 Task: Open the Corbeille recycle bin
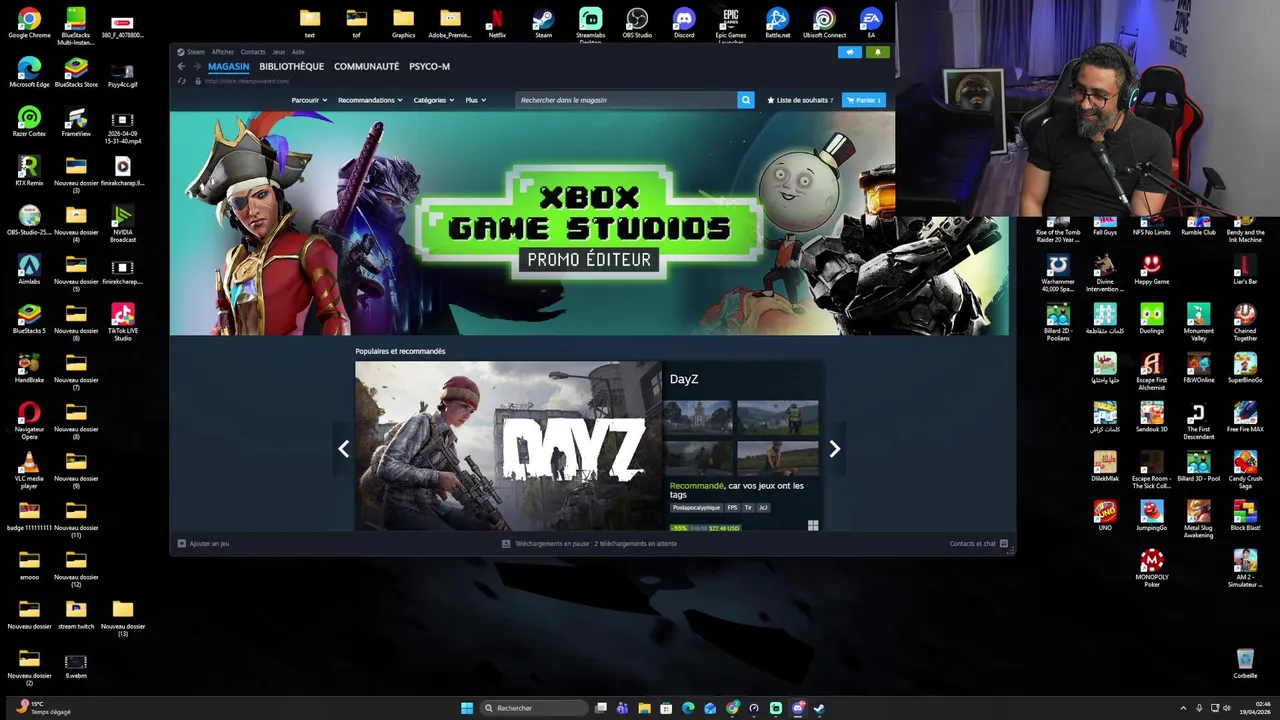click(1245, 663)
